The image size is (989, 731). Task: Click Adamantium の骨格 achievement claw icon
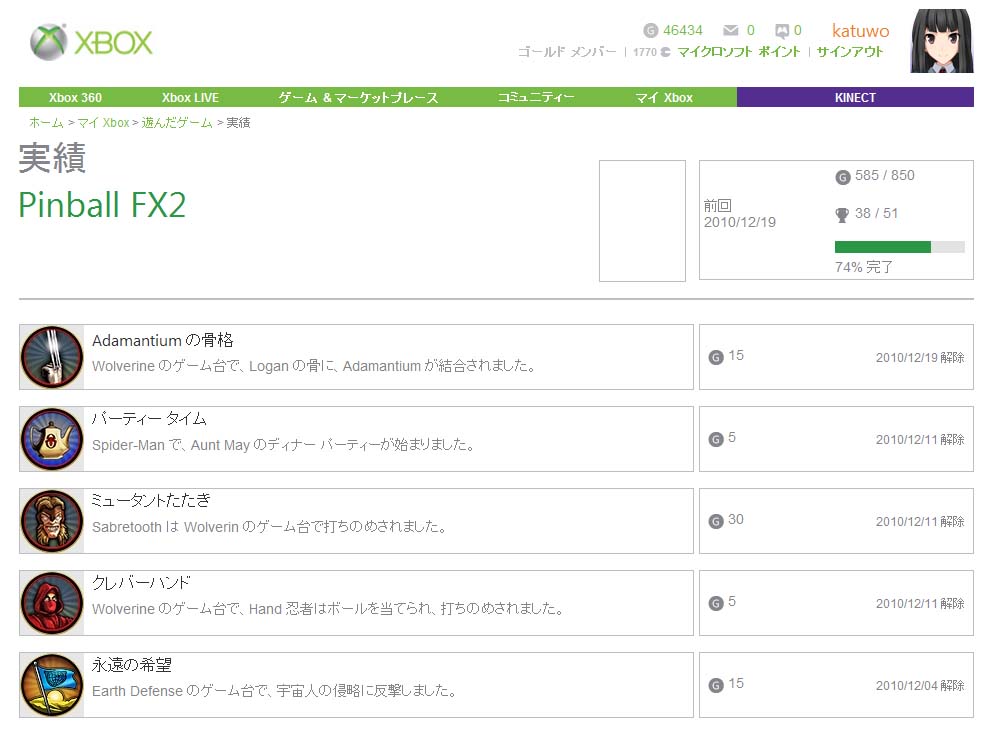tap(52, 357)
